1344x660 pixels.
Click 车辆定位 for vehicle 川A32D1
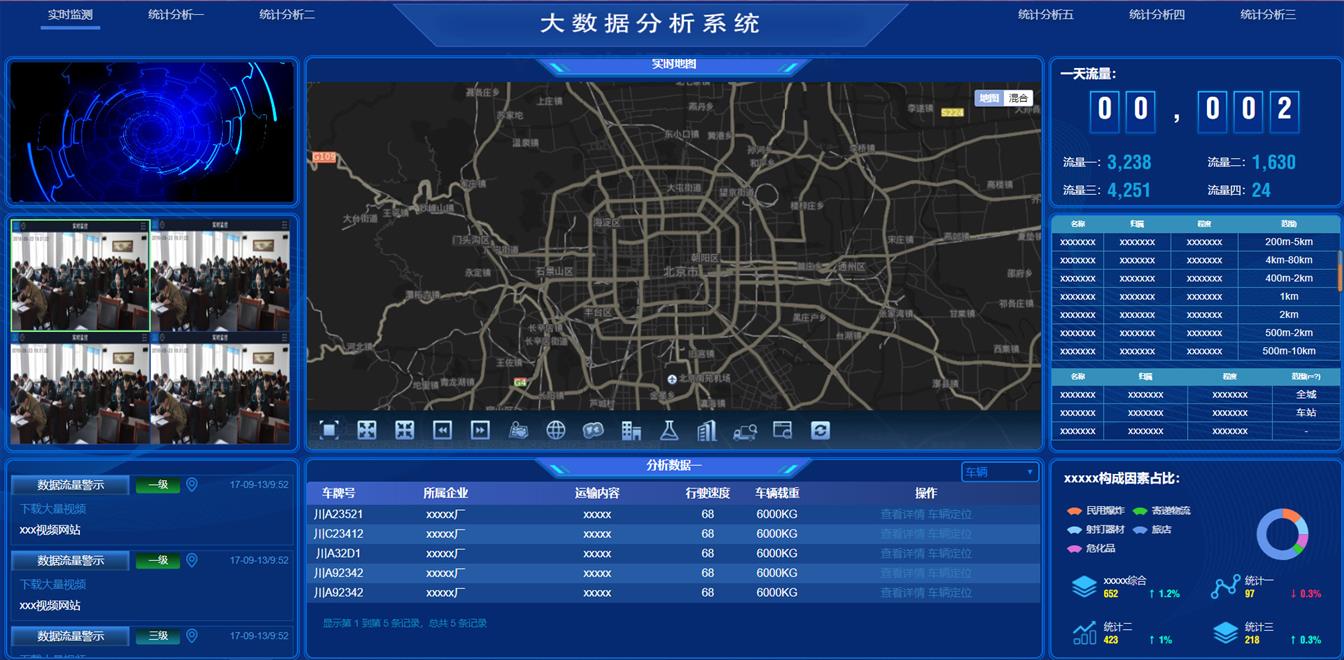point(950,553)
